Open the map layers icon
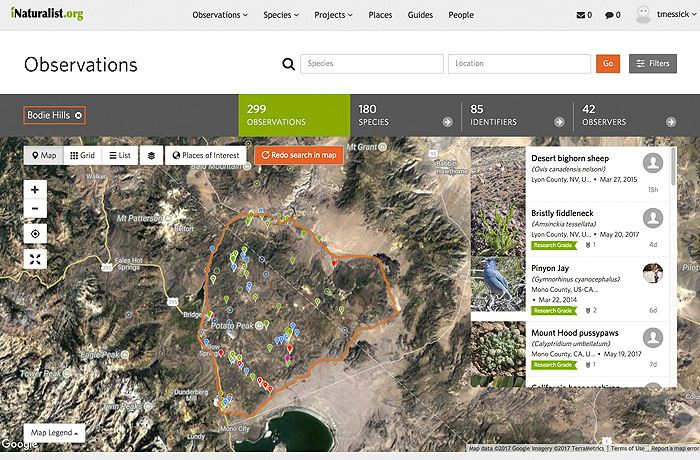The width and height of the screenshot is (700, 460). [x=151, y=155]
